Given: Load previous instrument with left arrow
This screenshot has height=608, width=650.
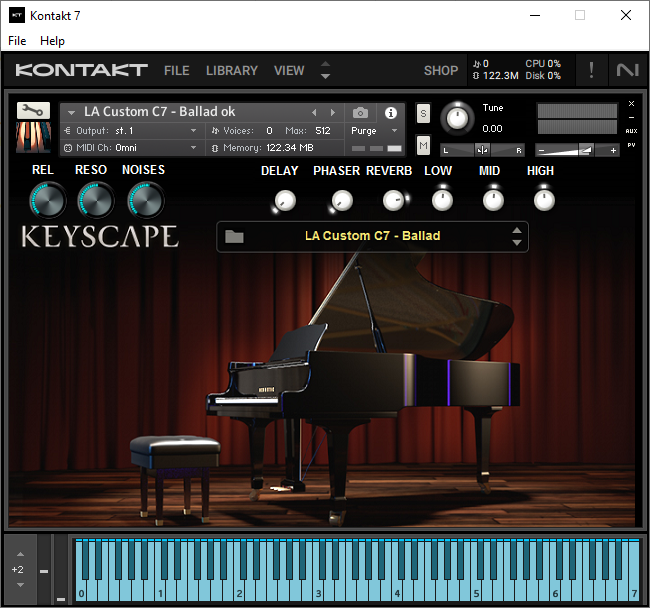Looking at the screenshot, I should [x=314, y=113].
